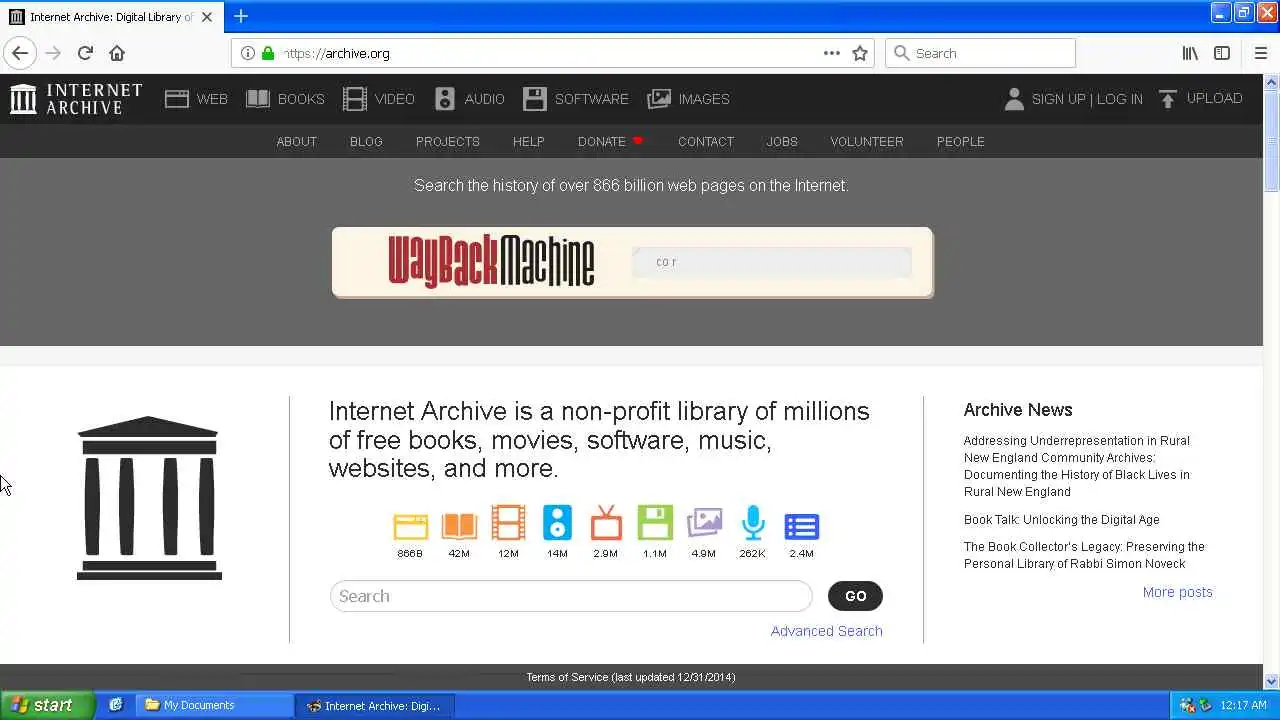1280x720 pixels.
Task: Open Advanced Search link
Action: coord(826,631)
